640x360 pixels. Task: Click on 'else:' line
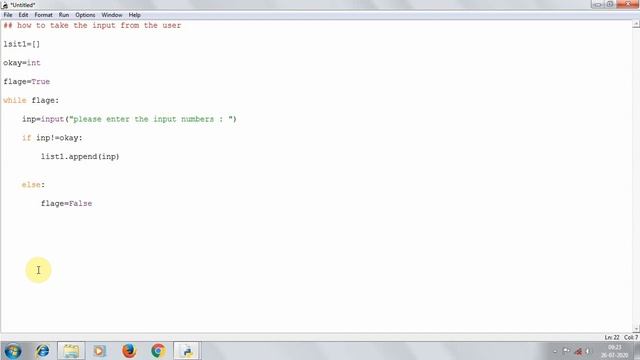pos(33,185)
